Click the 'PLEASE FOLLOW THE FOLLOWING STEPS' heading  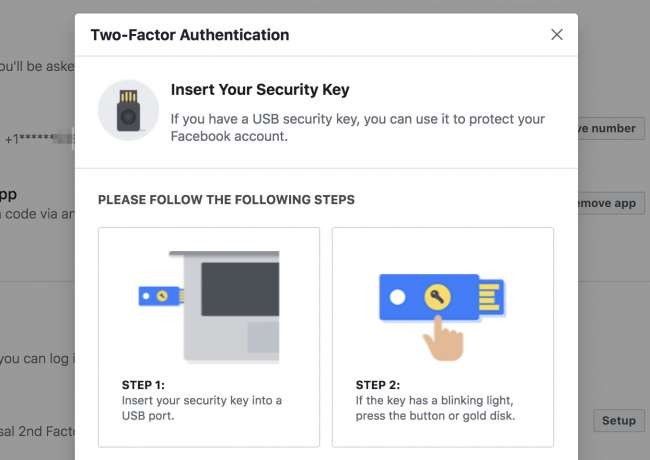point(226,200)
